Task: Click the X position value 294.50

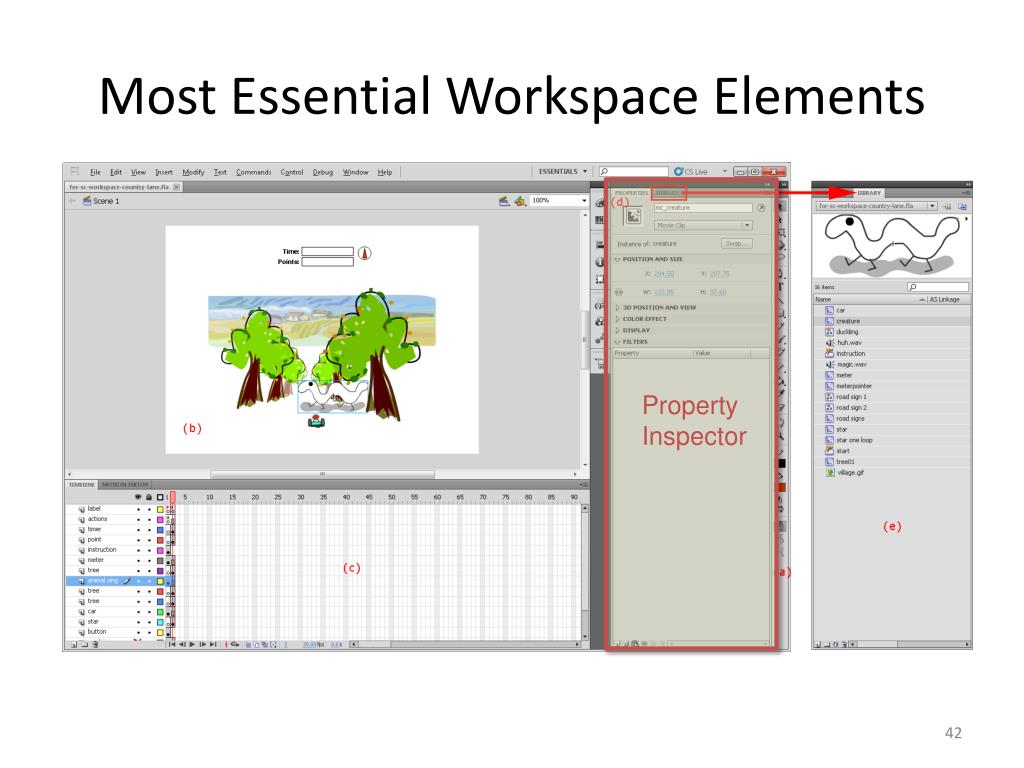Action: (x=664, y=274)
